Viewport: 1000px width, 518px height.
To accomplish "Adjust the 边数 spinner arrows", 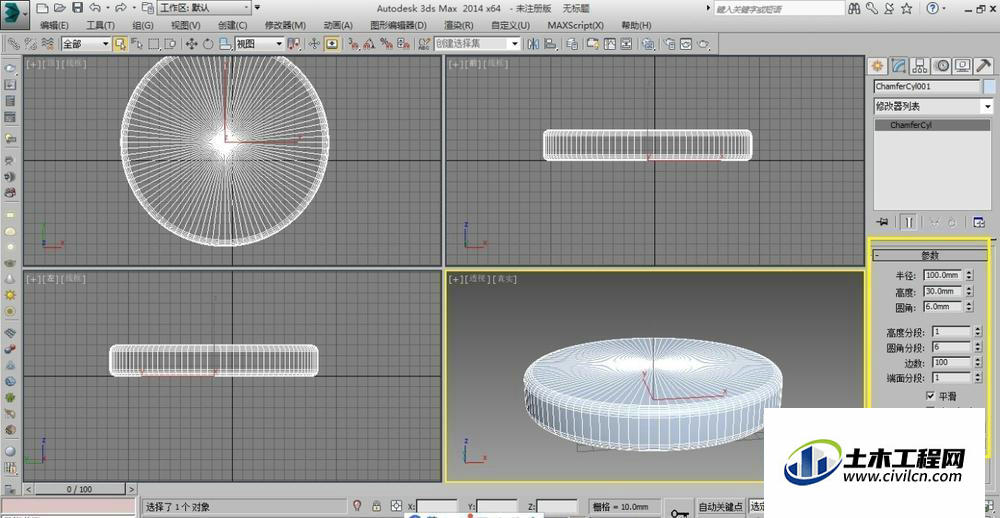I will [x=977, y=362].
